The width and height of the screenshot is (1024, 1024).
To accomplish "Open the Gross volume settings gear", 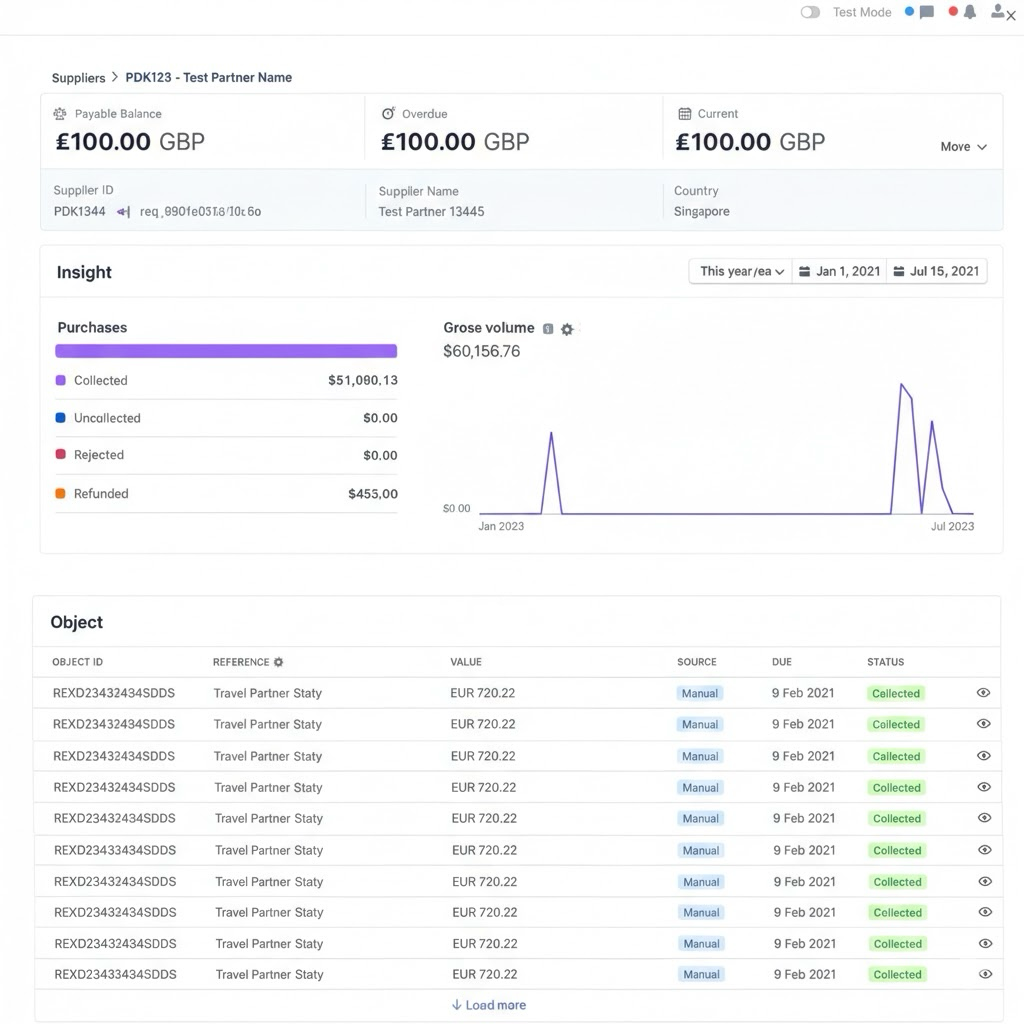I will [567, 329].
